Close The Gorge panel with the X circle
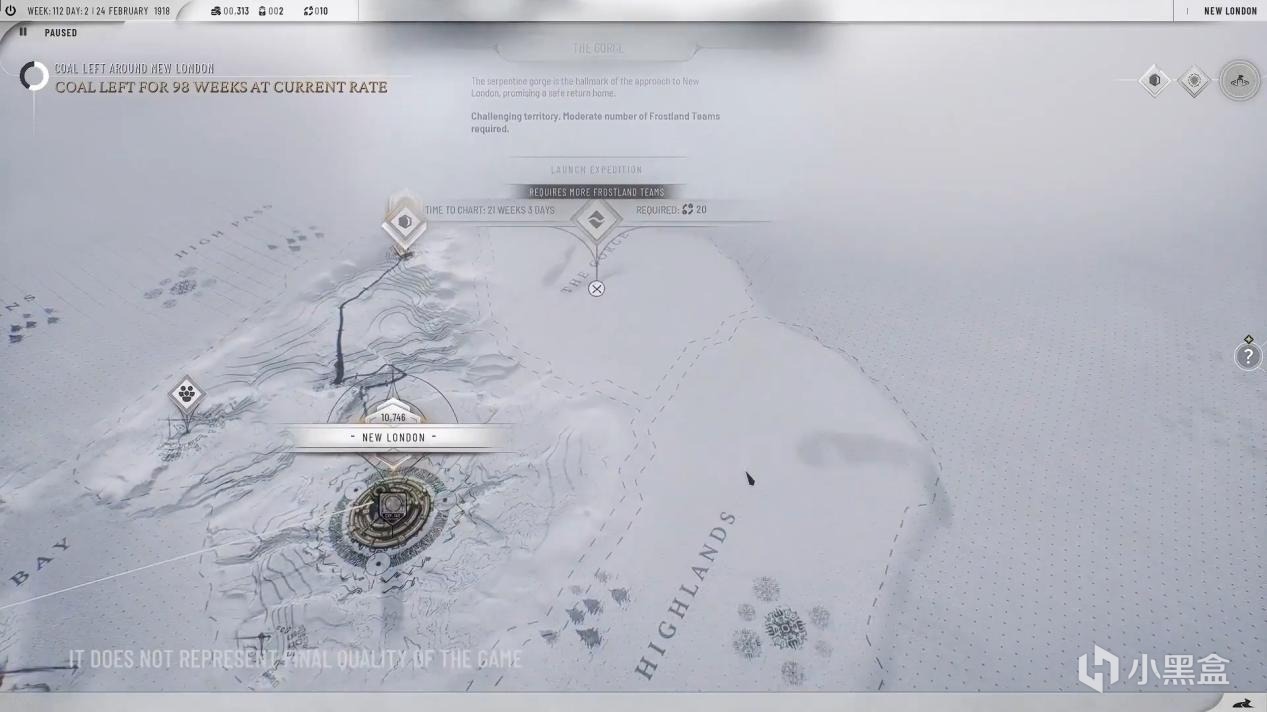This screenshot has height=712, width=1267. 596,289
